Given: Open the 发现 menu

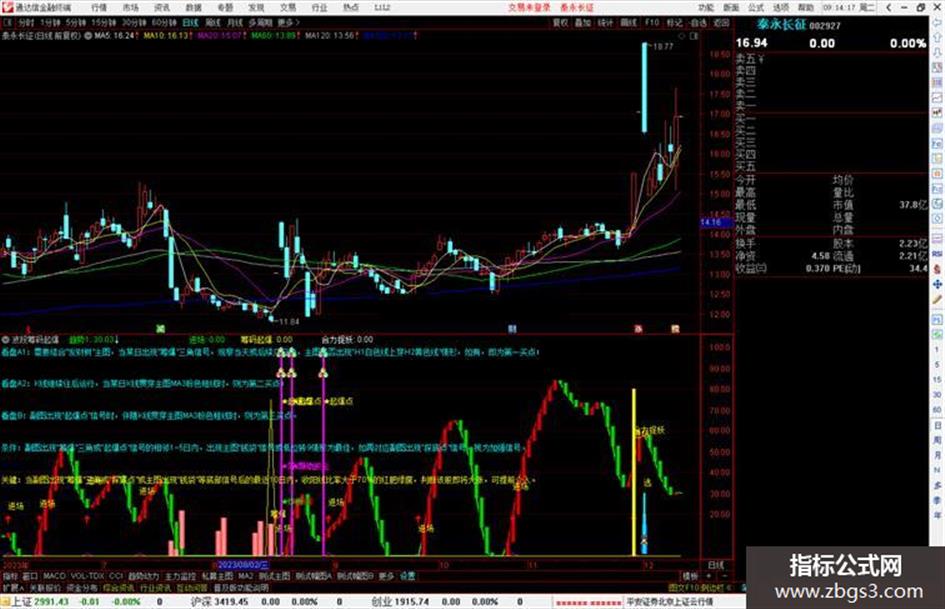Looking at the screenshot, I should click(256, 8).
